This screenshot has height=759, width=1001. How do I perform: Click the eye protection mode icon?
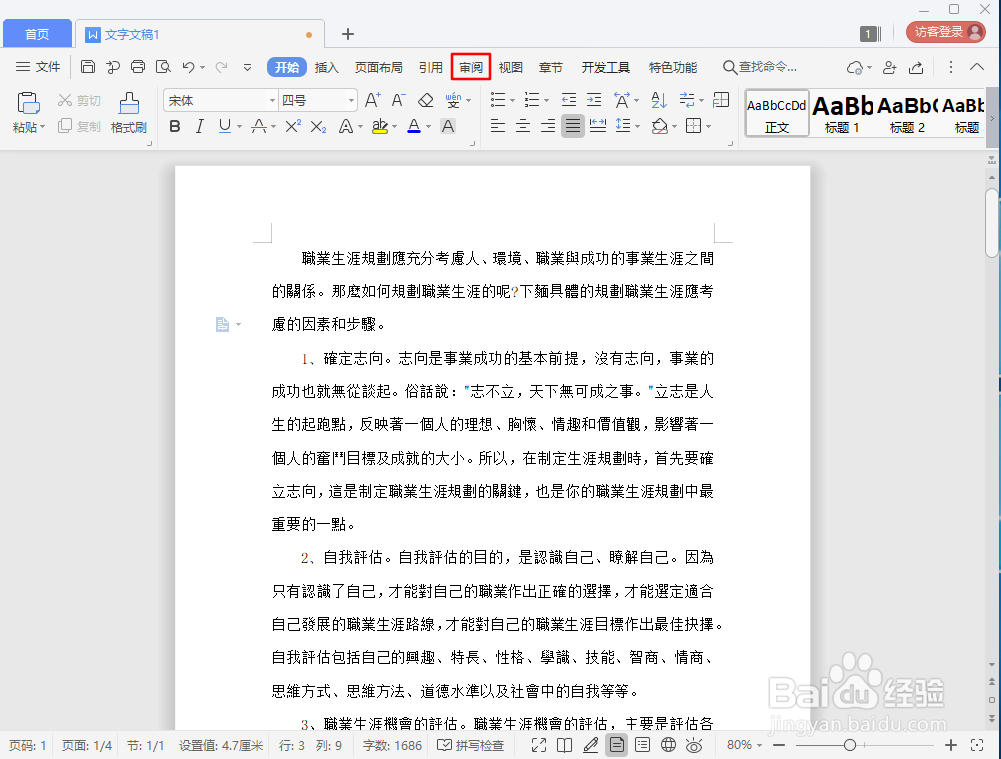694,745
